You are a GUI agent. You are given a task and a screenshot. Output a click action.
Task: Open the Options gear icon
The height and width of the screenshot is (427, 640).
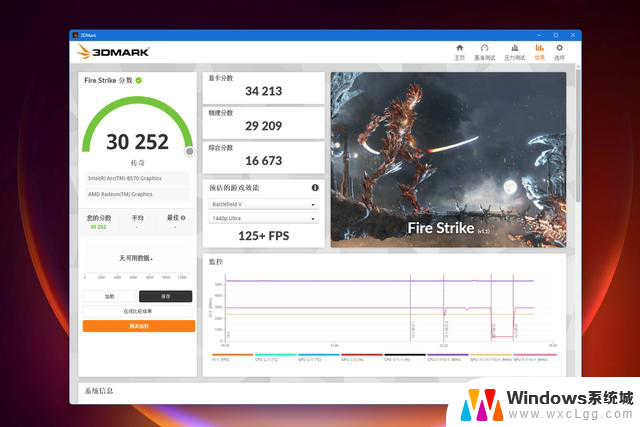click(560, 48)
